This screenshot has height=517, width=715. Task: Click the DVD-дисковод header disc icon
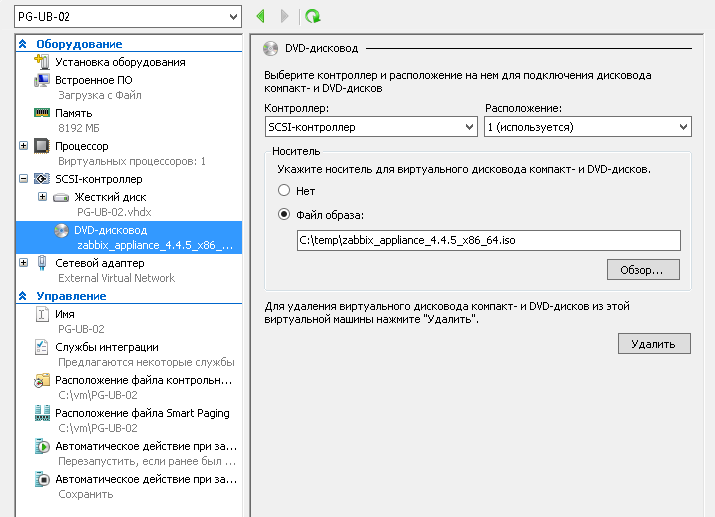point(270,48)
